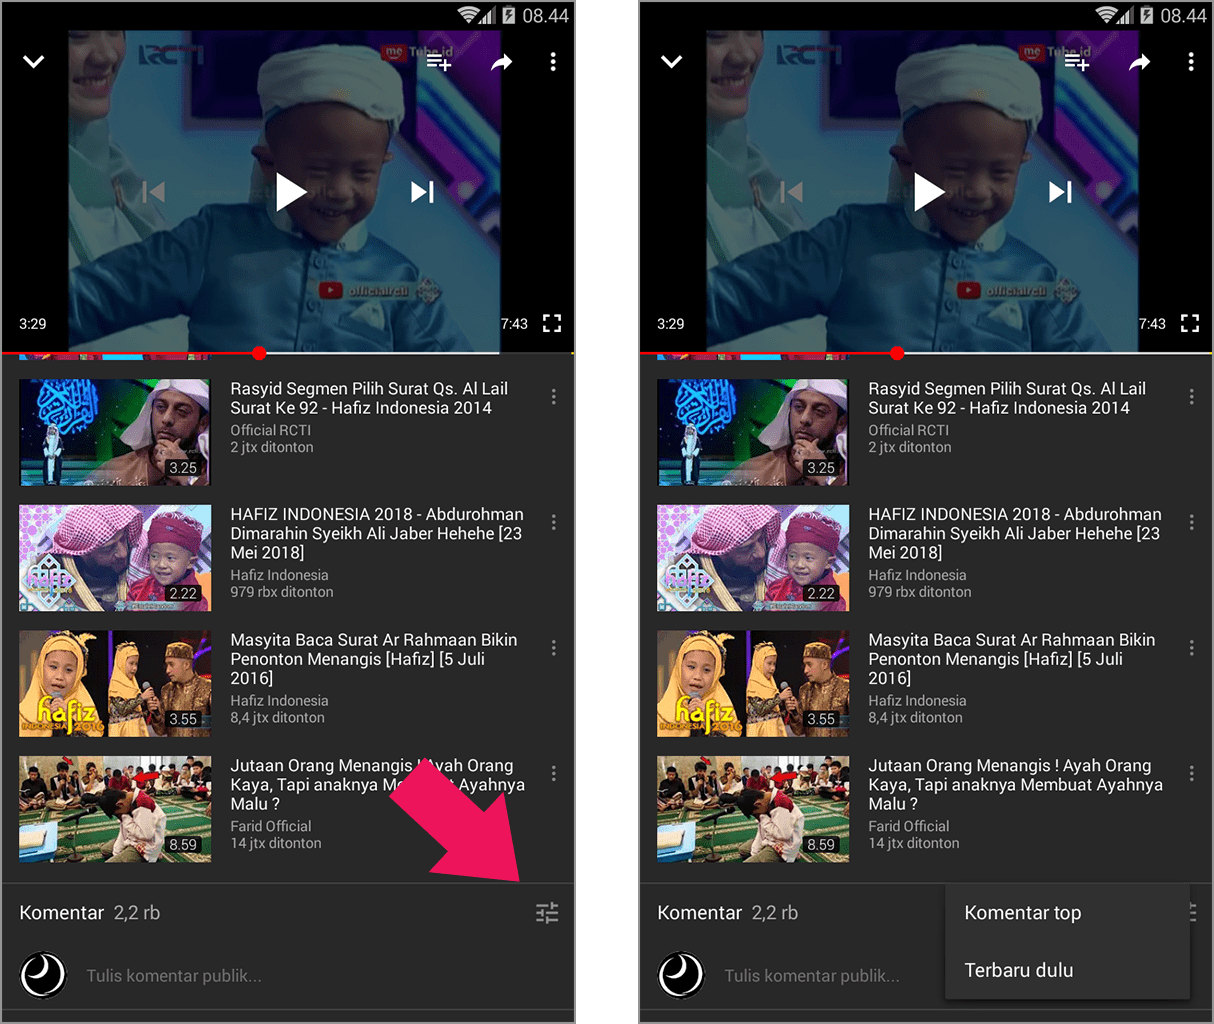Click the red seek handle in right screenshot
Viewport: 1214px width, 1024px height.
[897, 353]
